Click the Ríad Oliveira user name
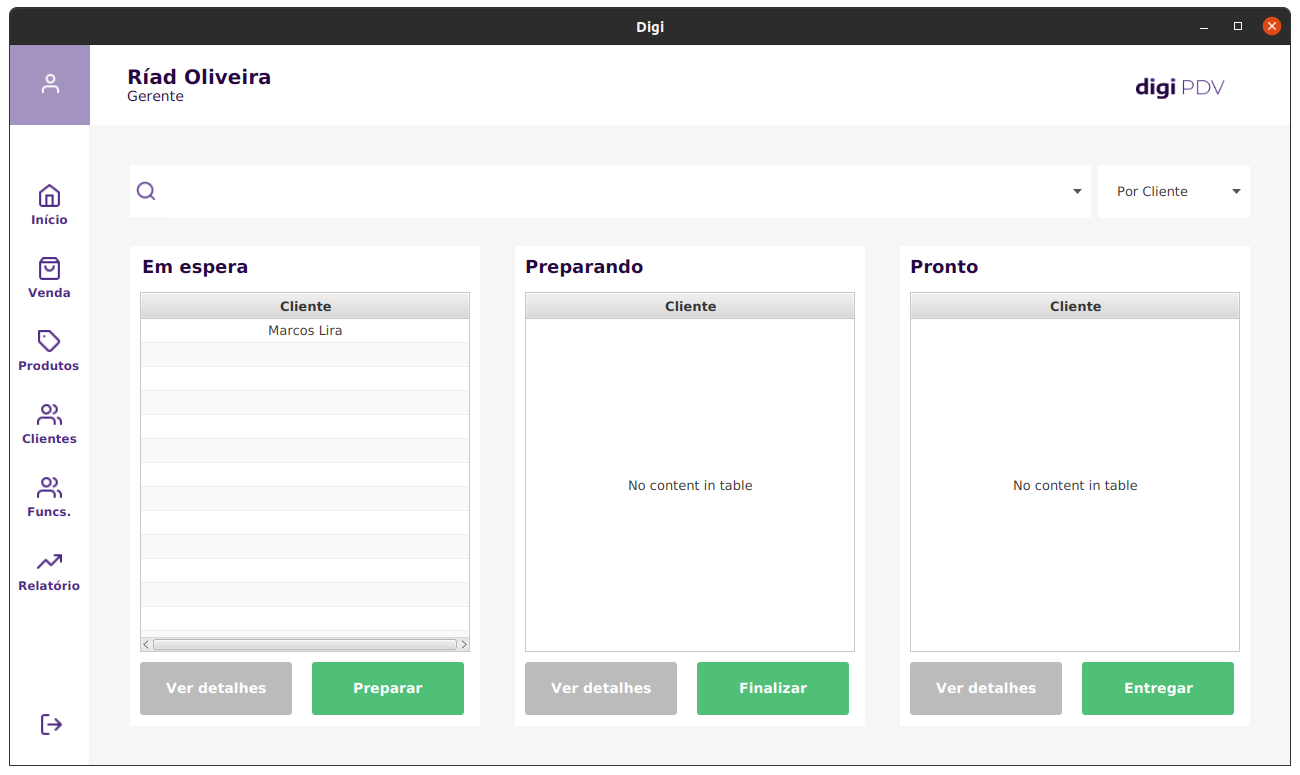The image size is (1300, 775). [199, 77]
